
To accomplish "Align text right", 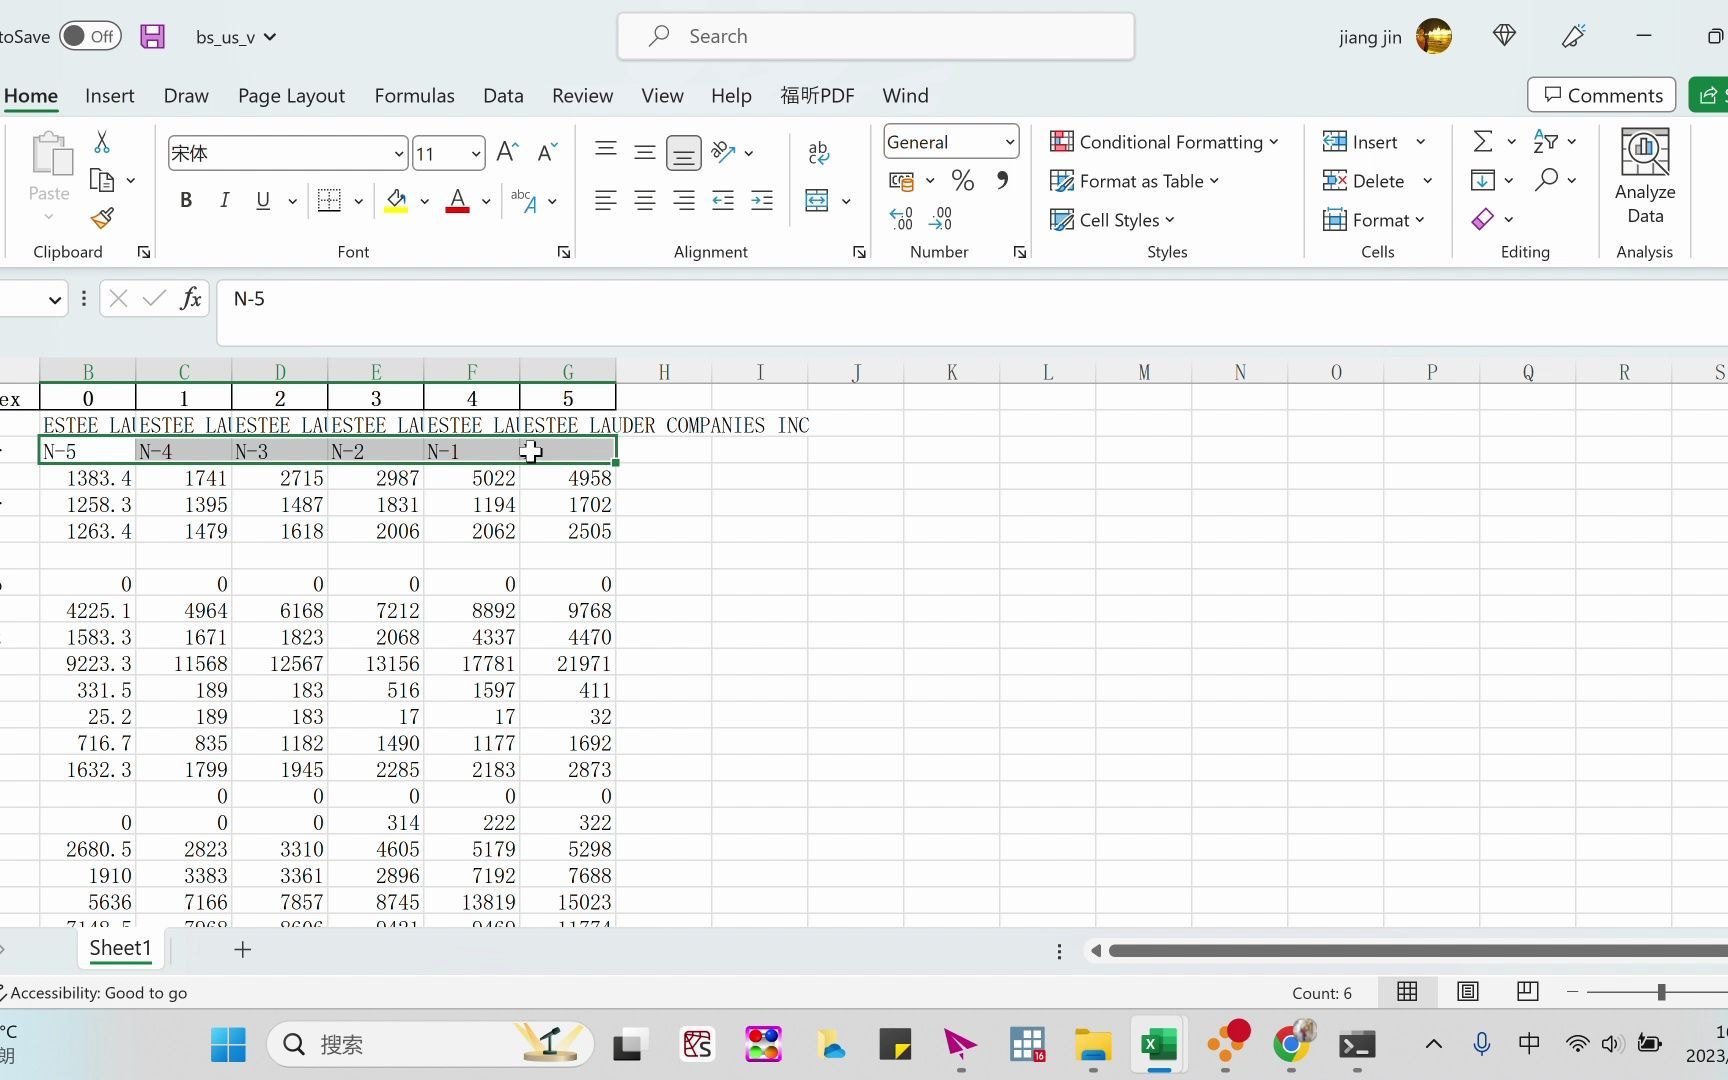I will click(x=684, y=200).
